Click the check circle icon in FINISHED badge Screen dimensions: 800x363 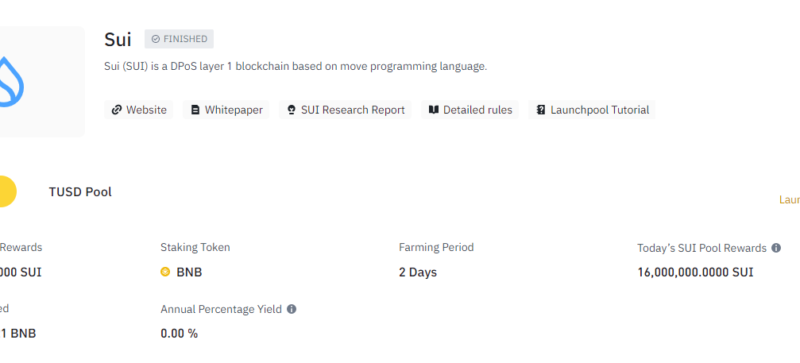[156, 39]
